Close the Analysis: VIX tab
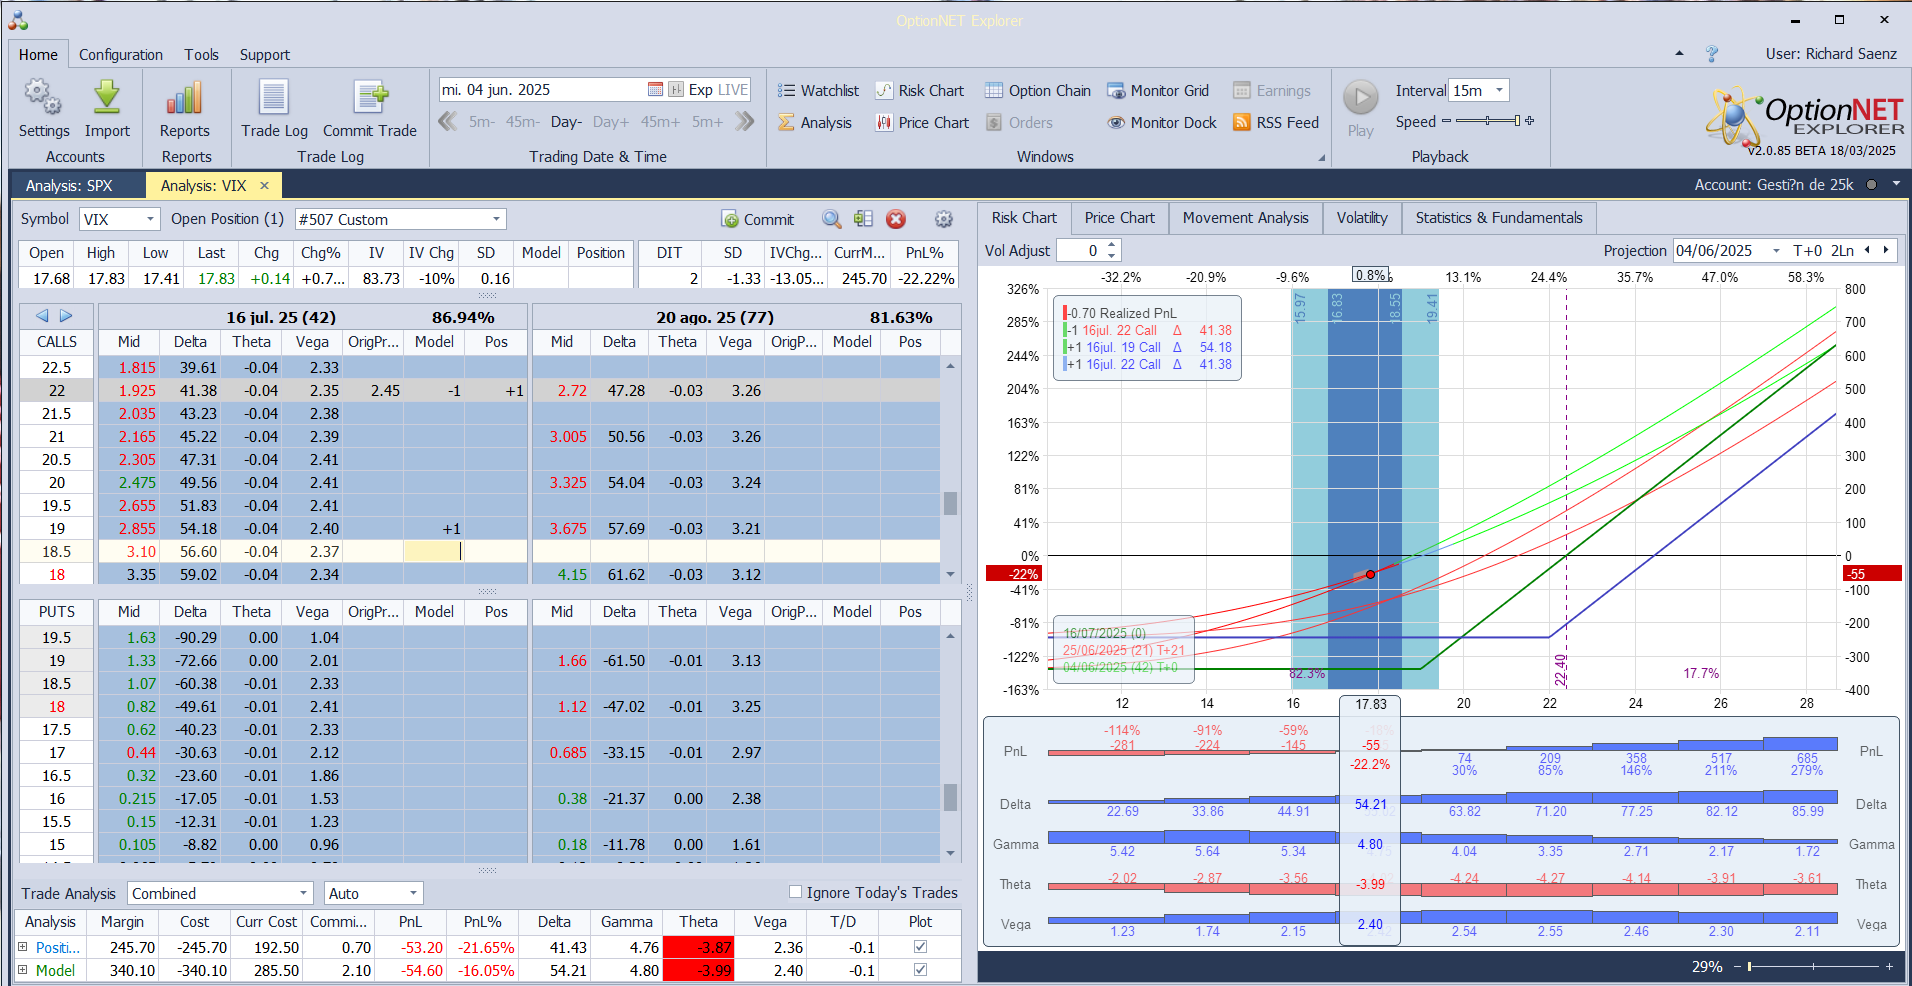Viewport: 1912px width, 986px height. pos(264,185)
